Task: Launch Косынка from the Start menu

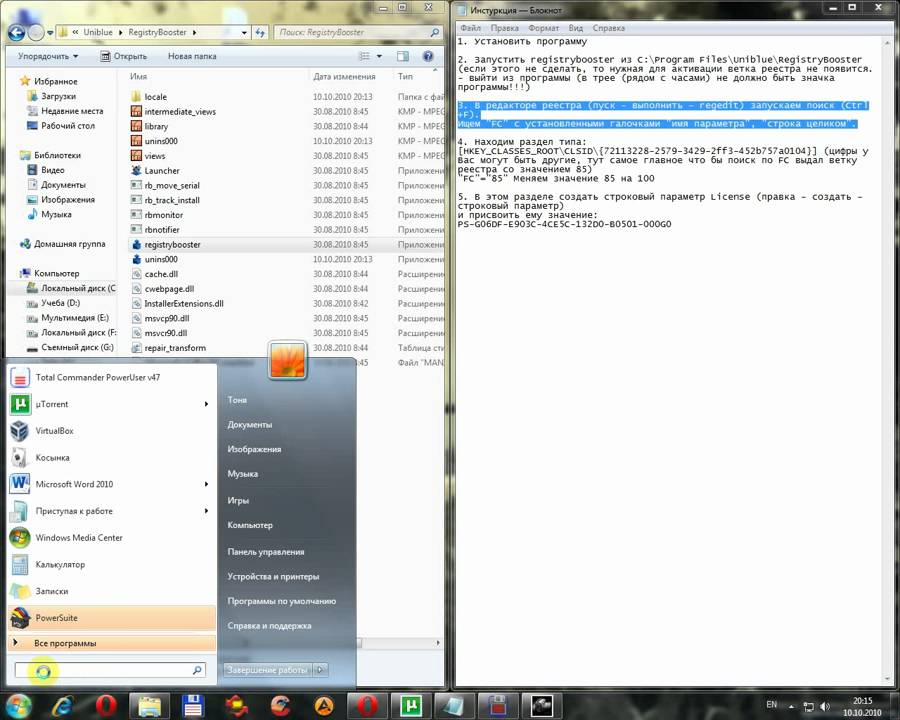Action: [x=112, y=458]
